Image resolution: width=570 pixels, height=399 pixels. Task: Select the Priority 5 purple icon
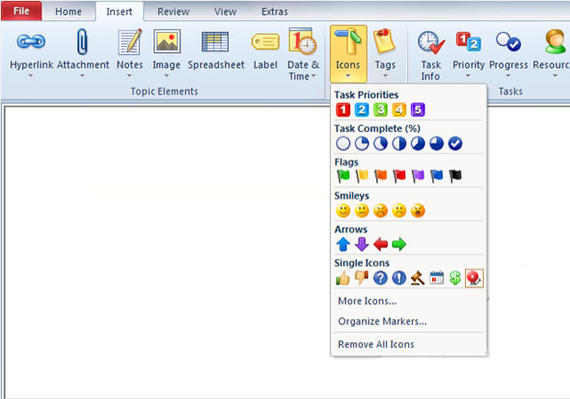tap(418, 110)
